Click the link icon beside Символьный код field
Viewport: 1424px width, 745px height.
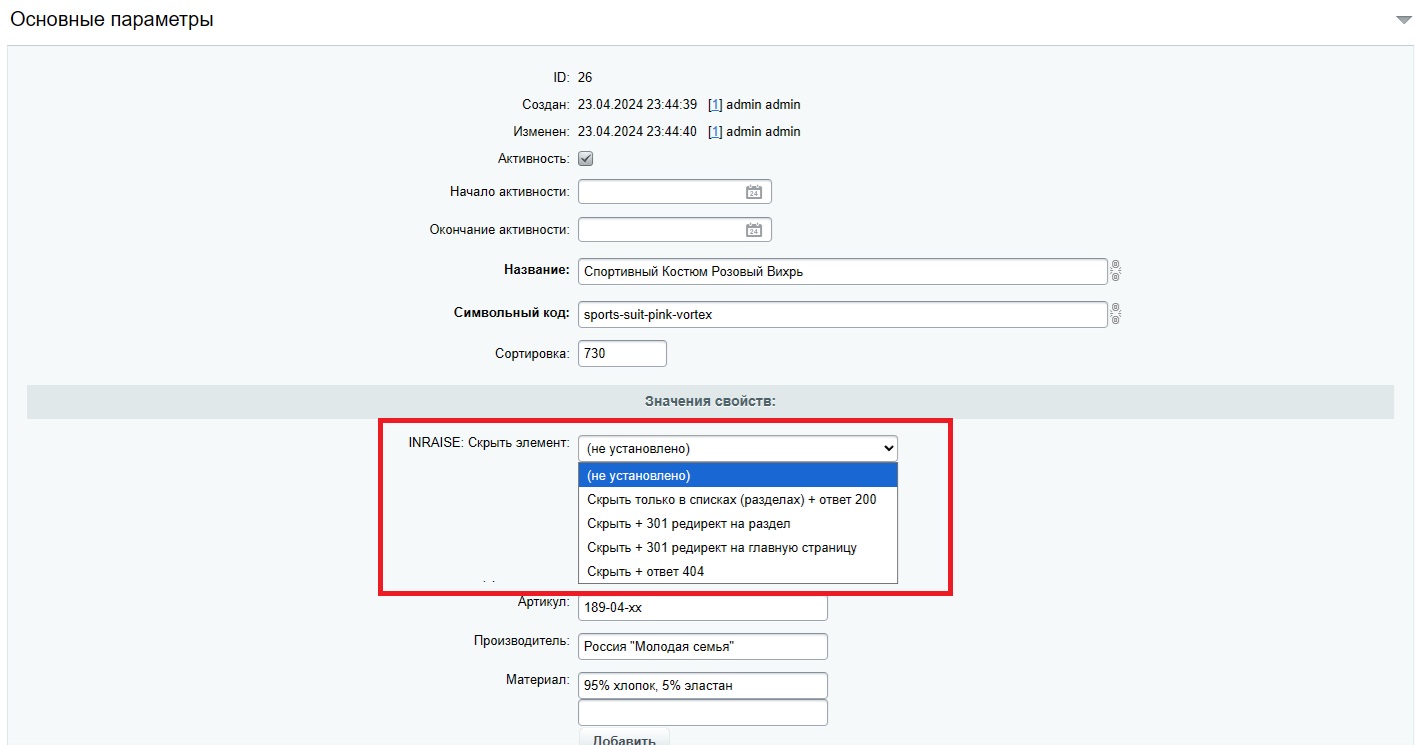click(x=1116, y=314)
